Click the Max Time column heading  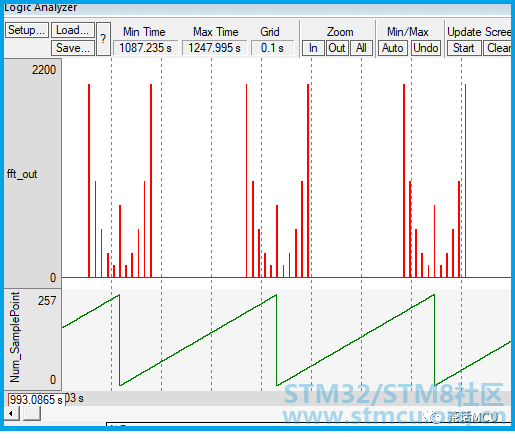pos(216,32)
